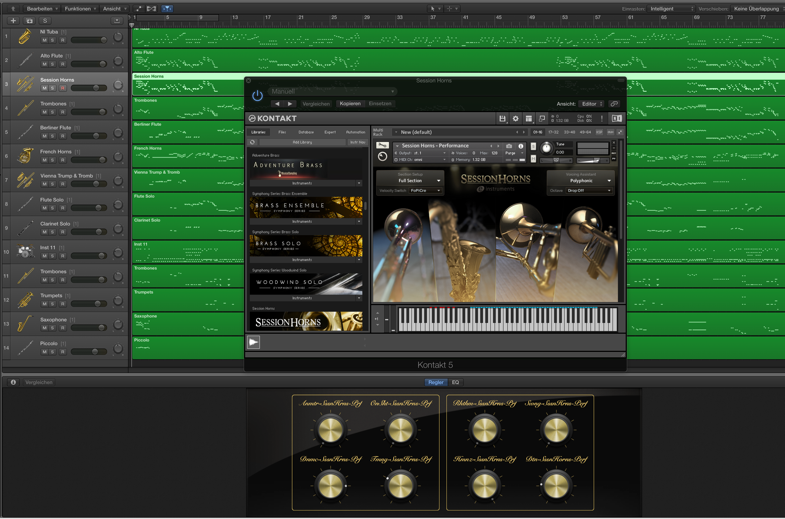Toggle the global Solo button in track header
This screenshot has height=519, width=785.
[45, 21]
